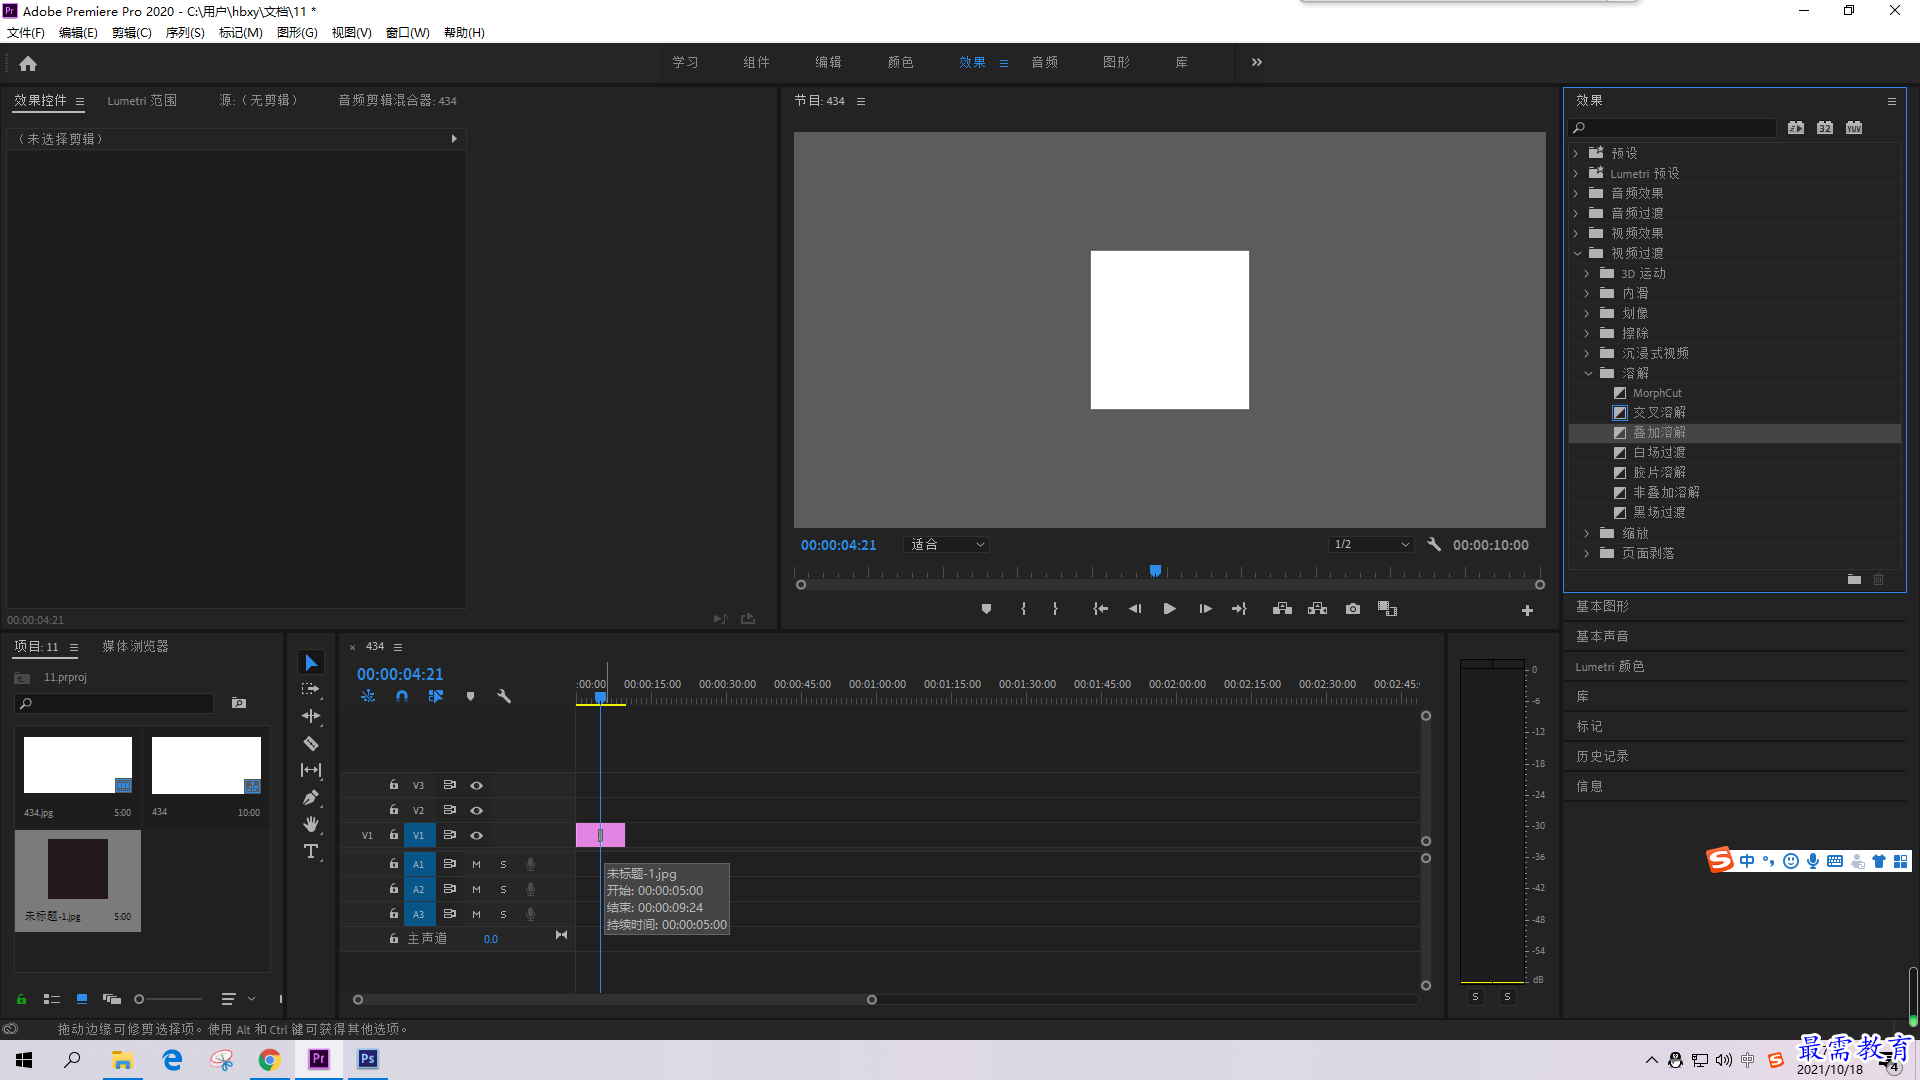Open Lumetri 范围 tab
Image resolution: width=1920 pixels, height=1080 pixels.
pyautogui.click(x=142, y=100)
